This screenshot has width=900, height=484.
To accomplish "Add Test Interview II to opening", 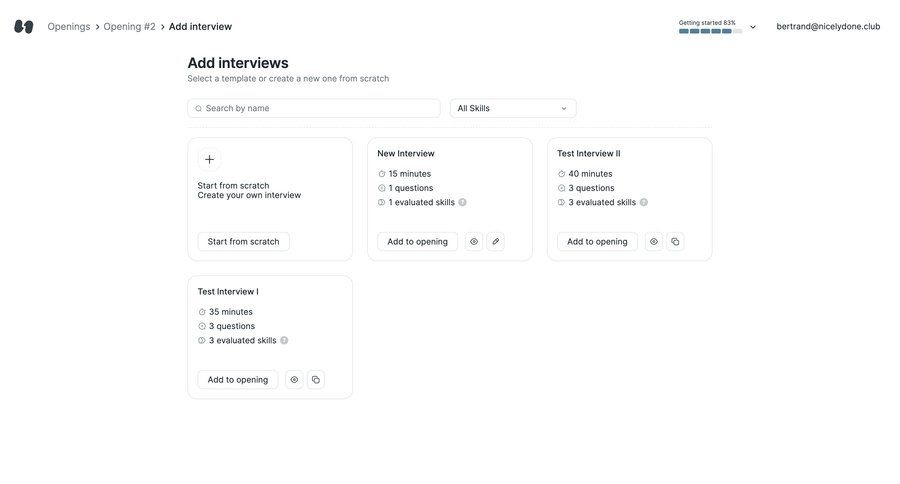I will (x=597, y=242).
